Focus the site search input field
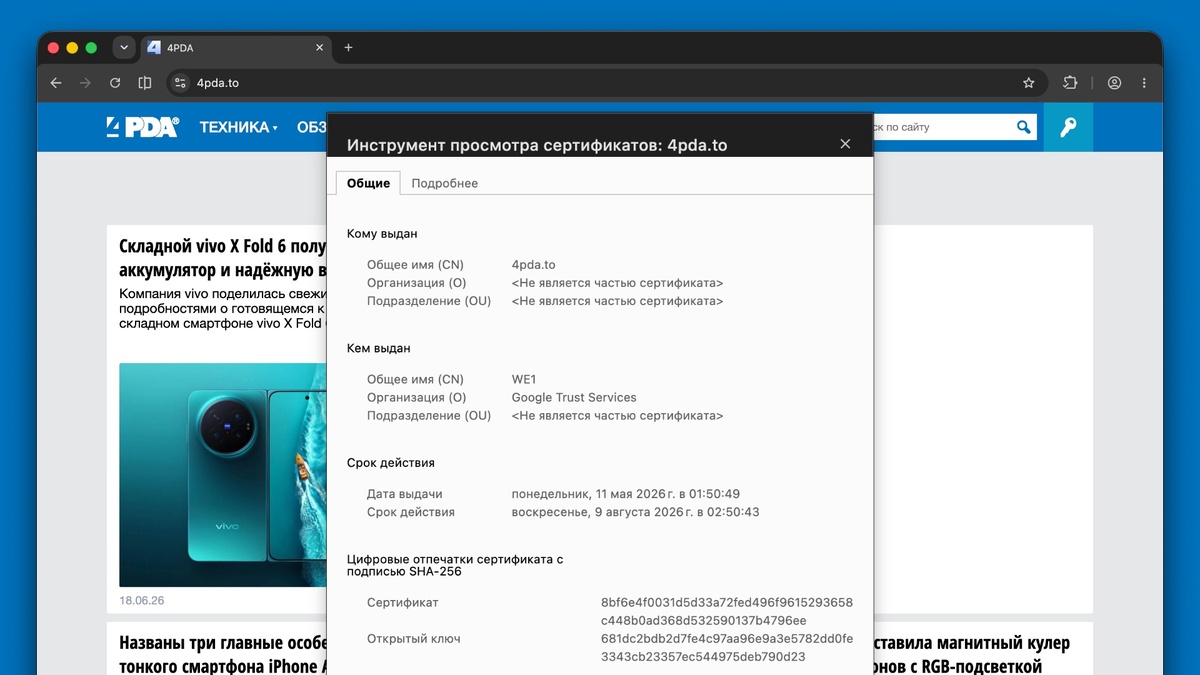This screenshot has width=1200, height=675. point(943,127)
